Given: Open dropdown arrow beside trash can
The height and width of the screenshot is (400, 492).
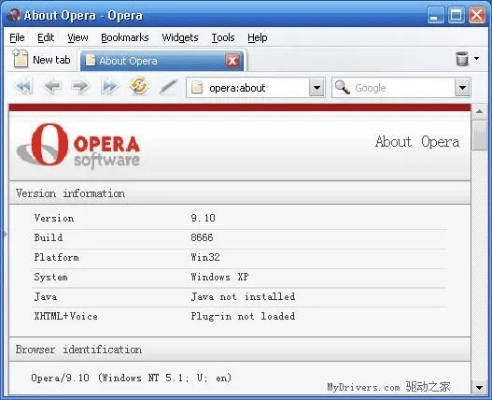Looking at the screenshot, I should pos(477,58).
